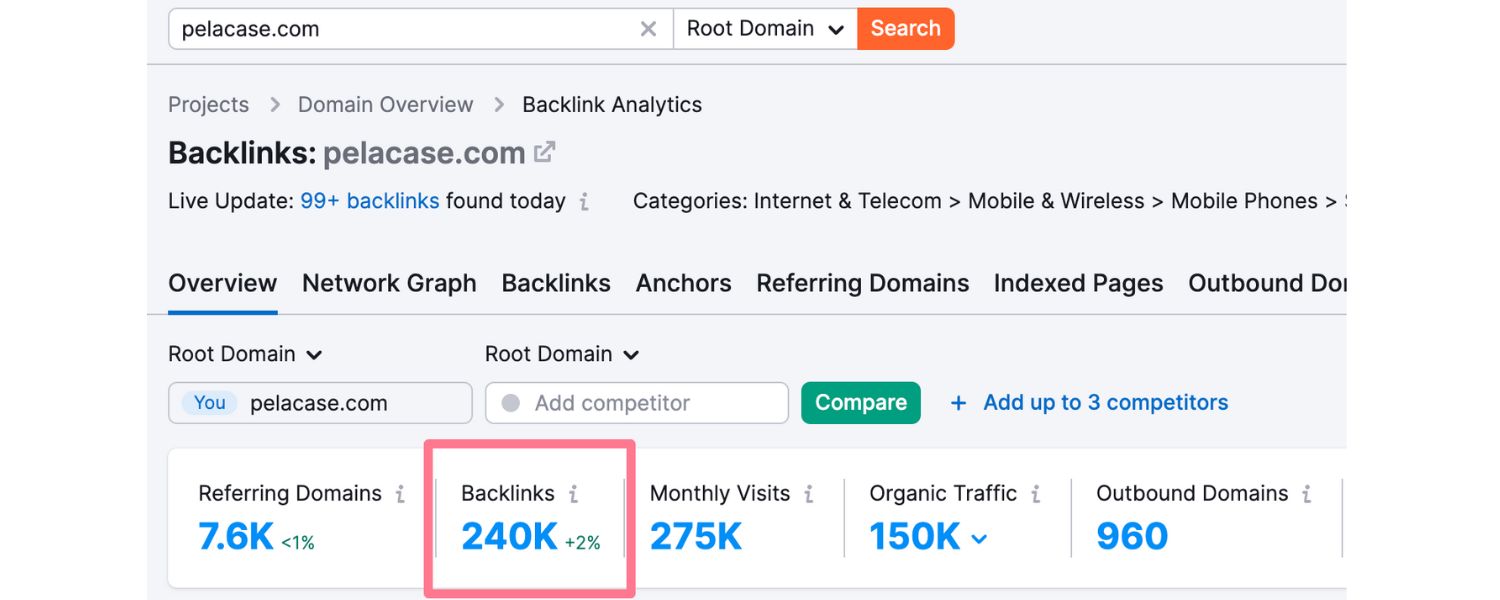Click the info icon beside Referring Domains

click(x=400, y=493)
